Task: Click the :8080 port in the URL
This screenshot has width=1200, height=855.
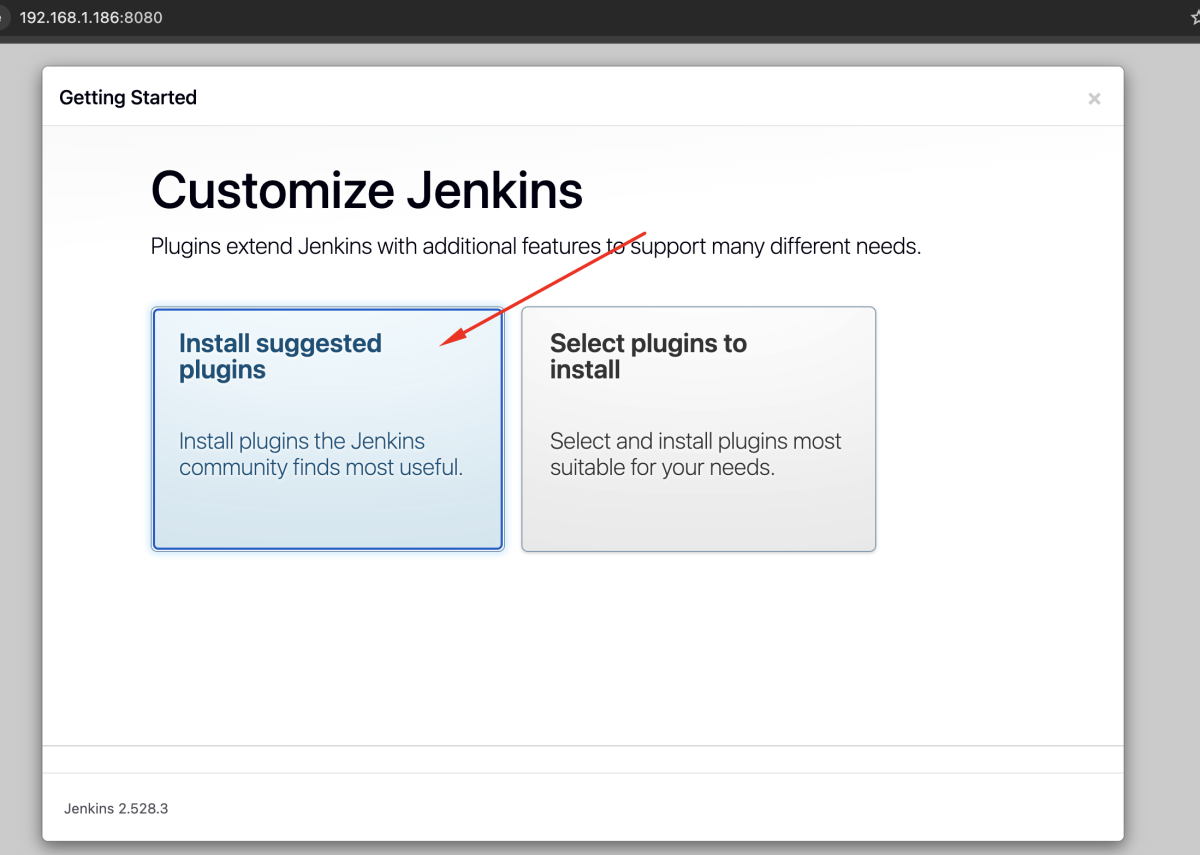Action: pos(142,18)
